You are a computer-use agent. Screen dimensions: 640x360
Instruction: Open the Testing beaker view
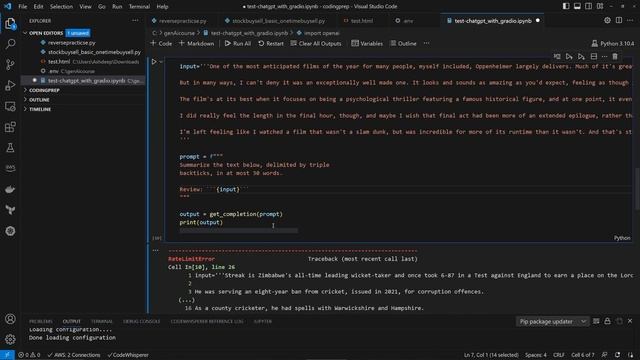click(x=10, y=147)
